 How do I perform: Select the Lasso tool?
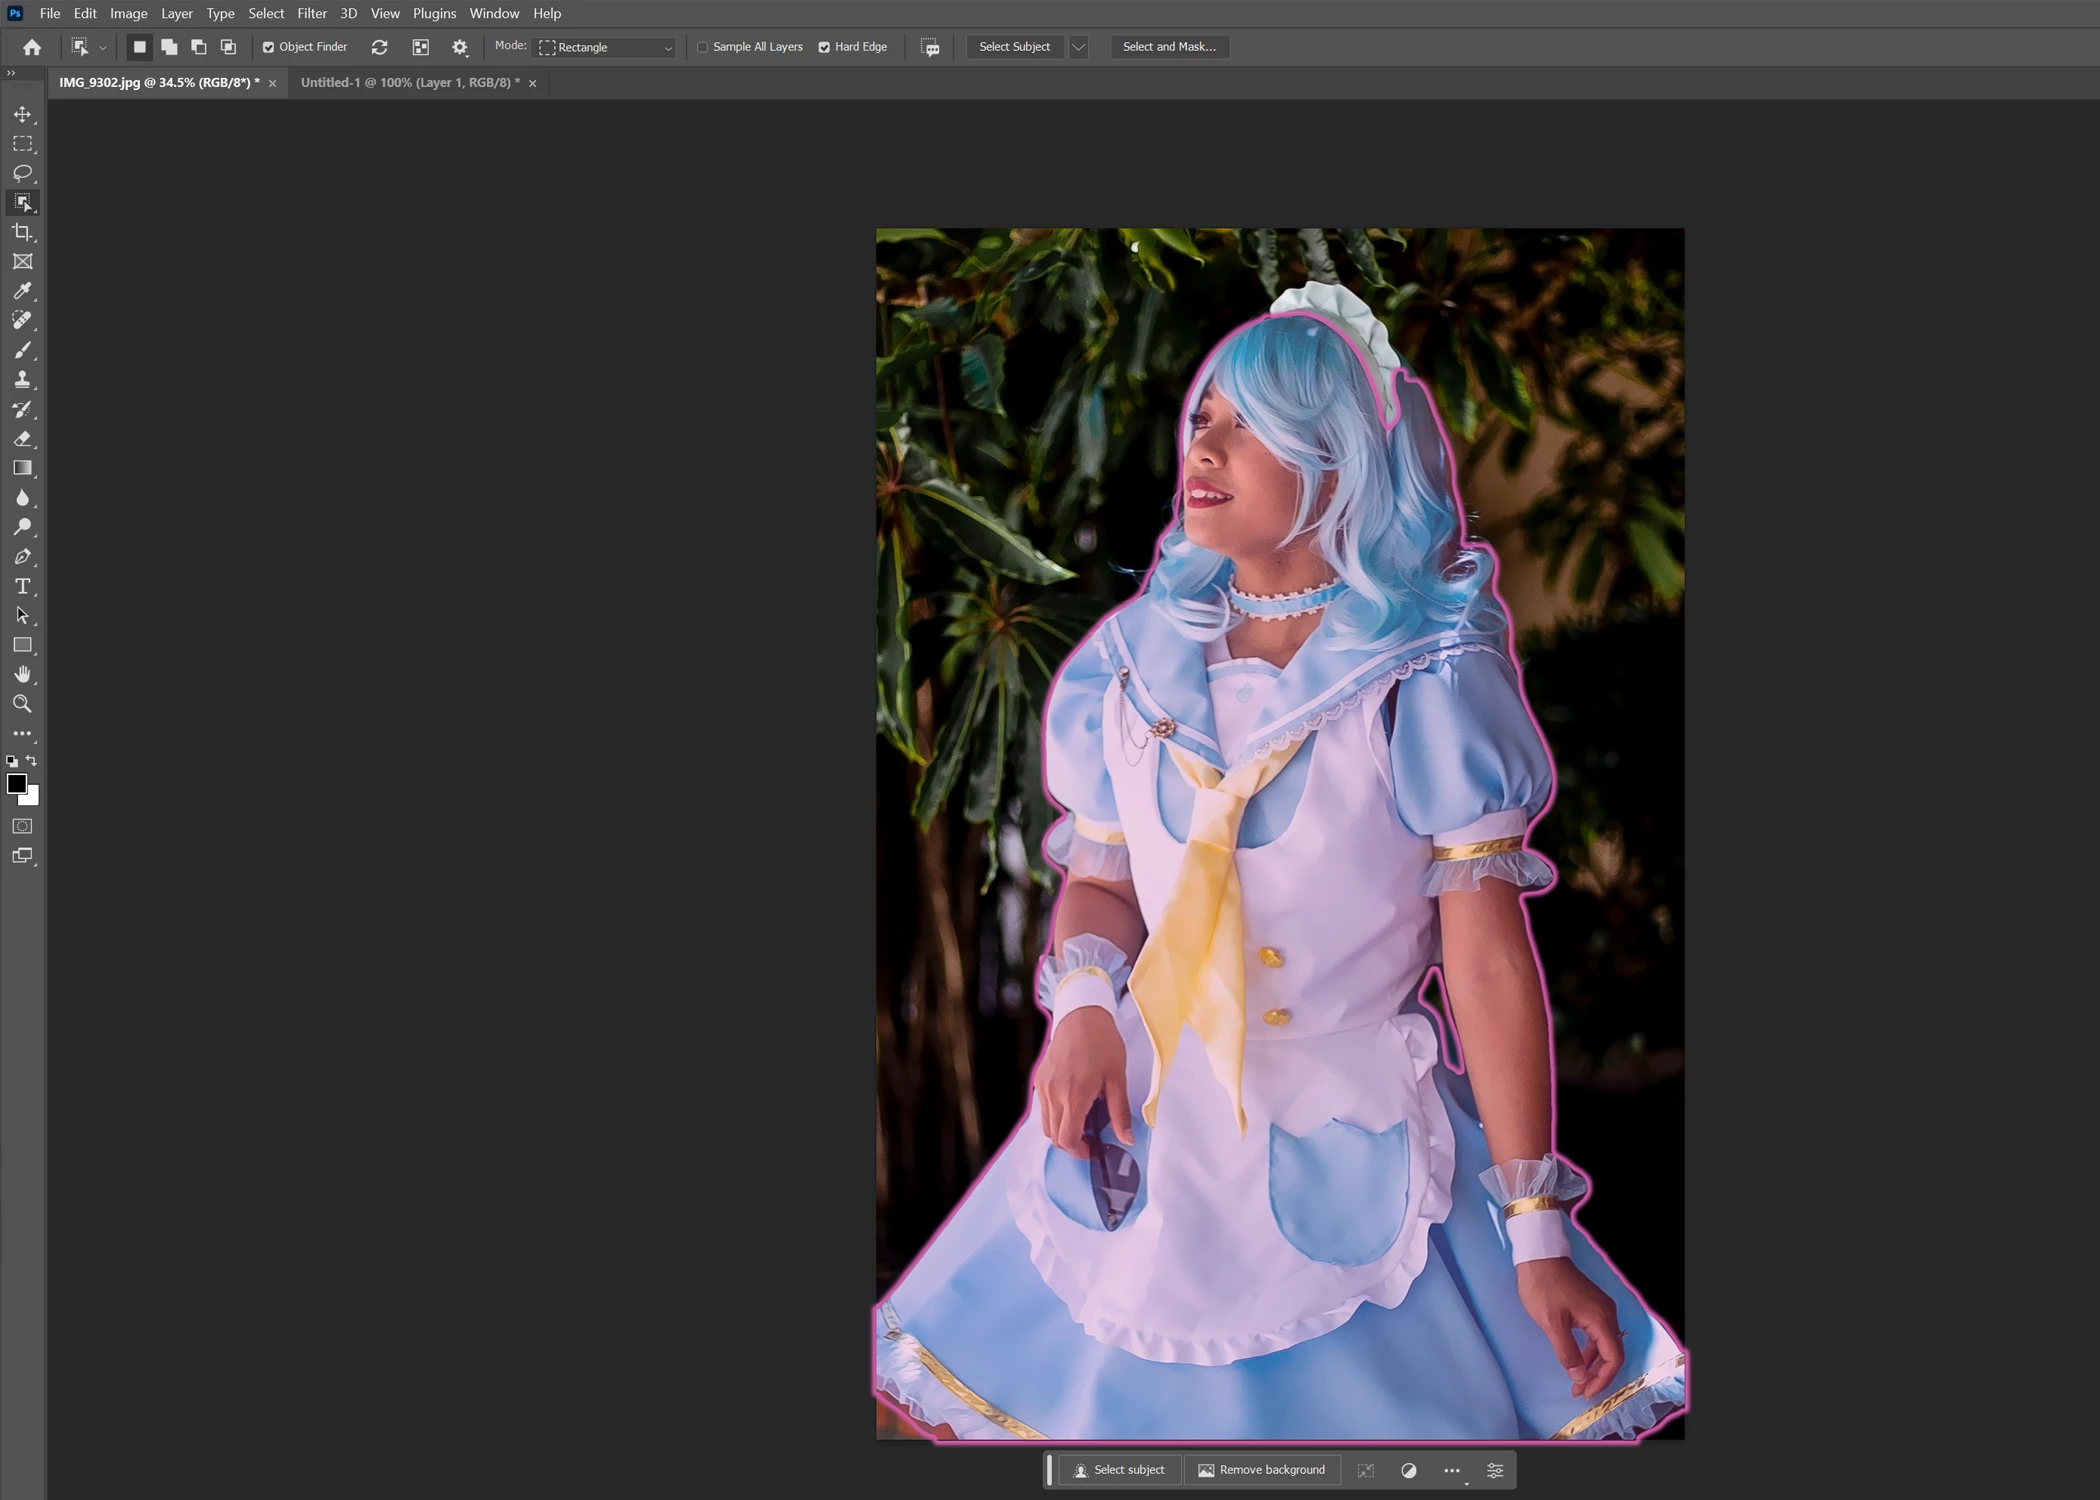pos(22,173)
